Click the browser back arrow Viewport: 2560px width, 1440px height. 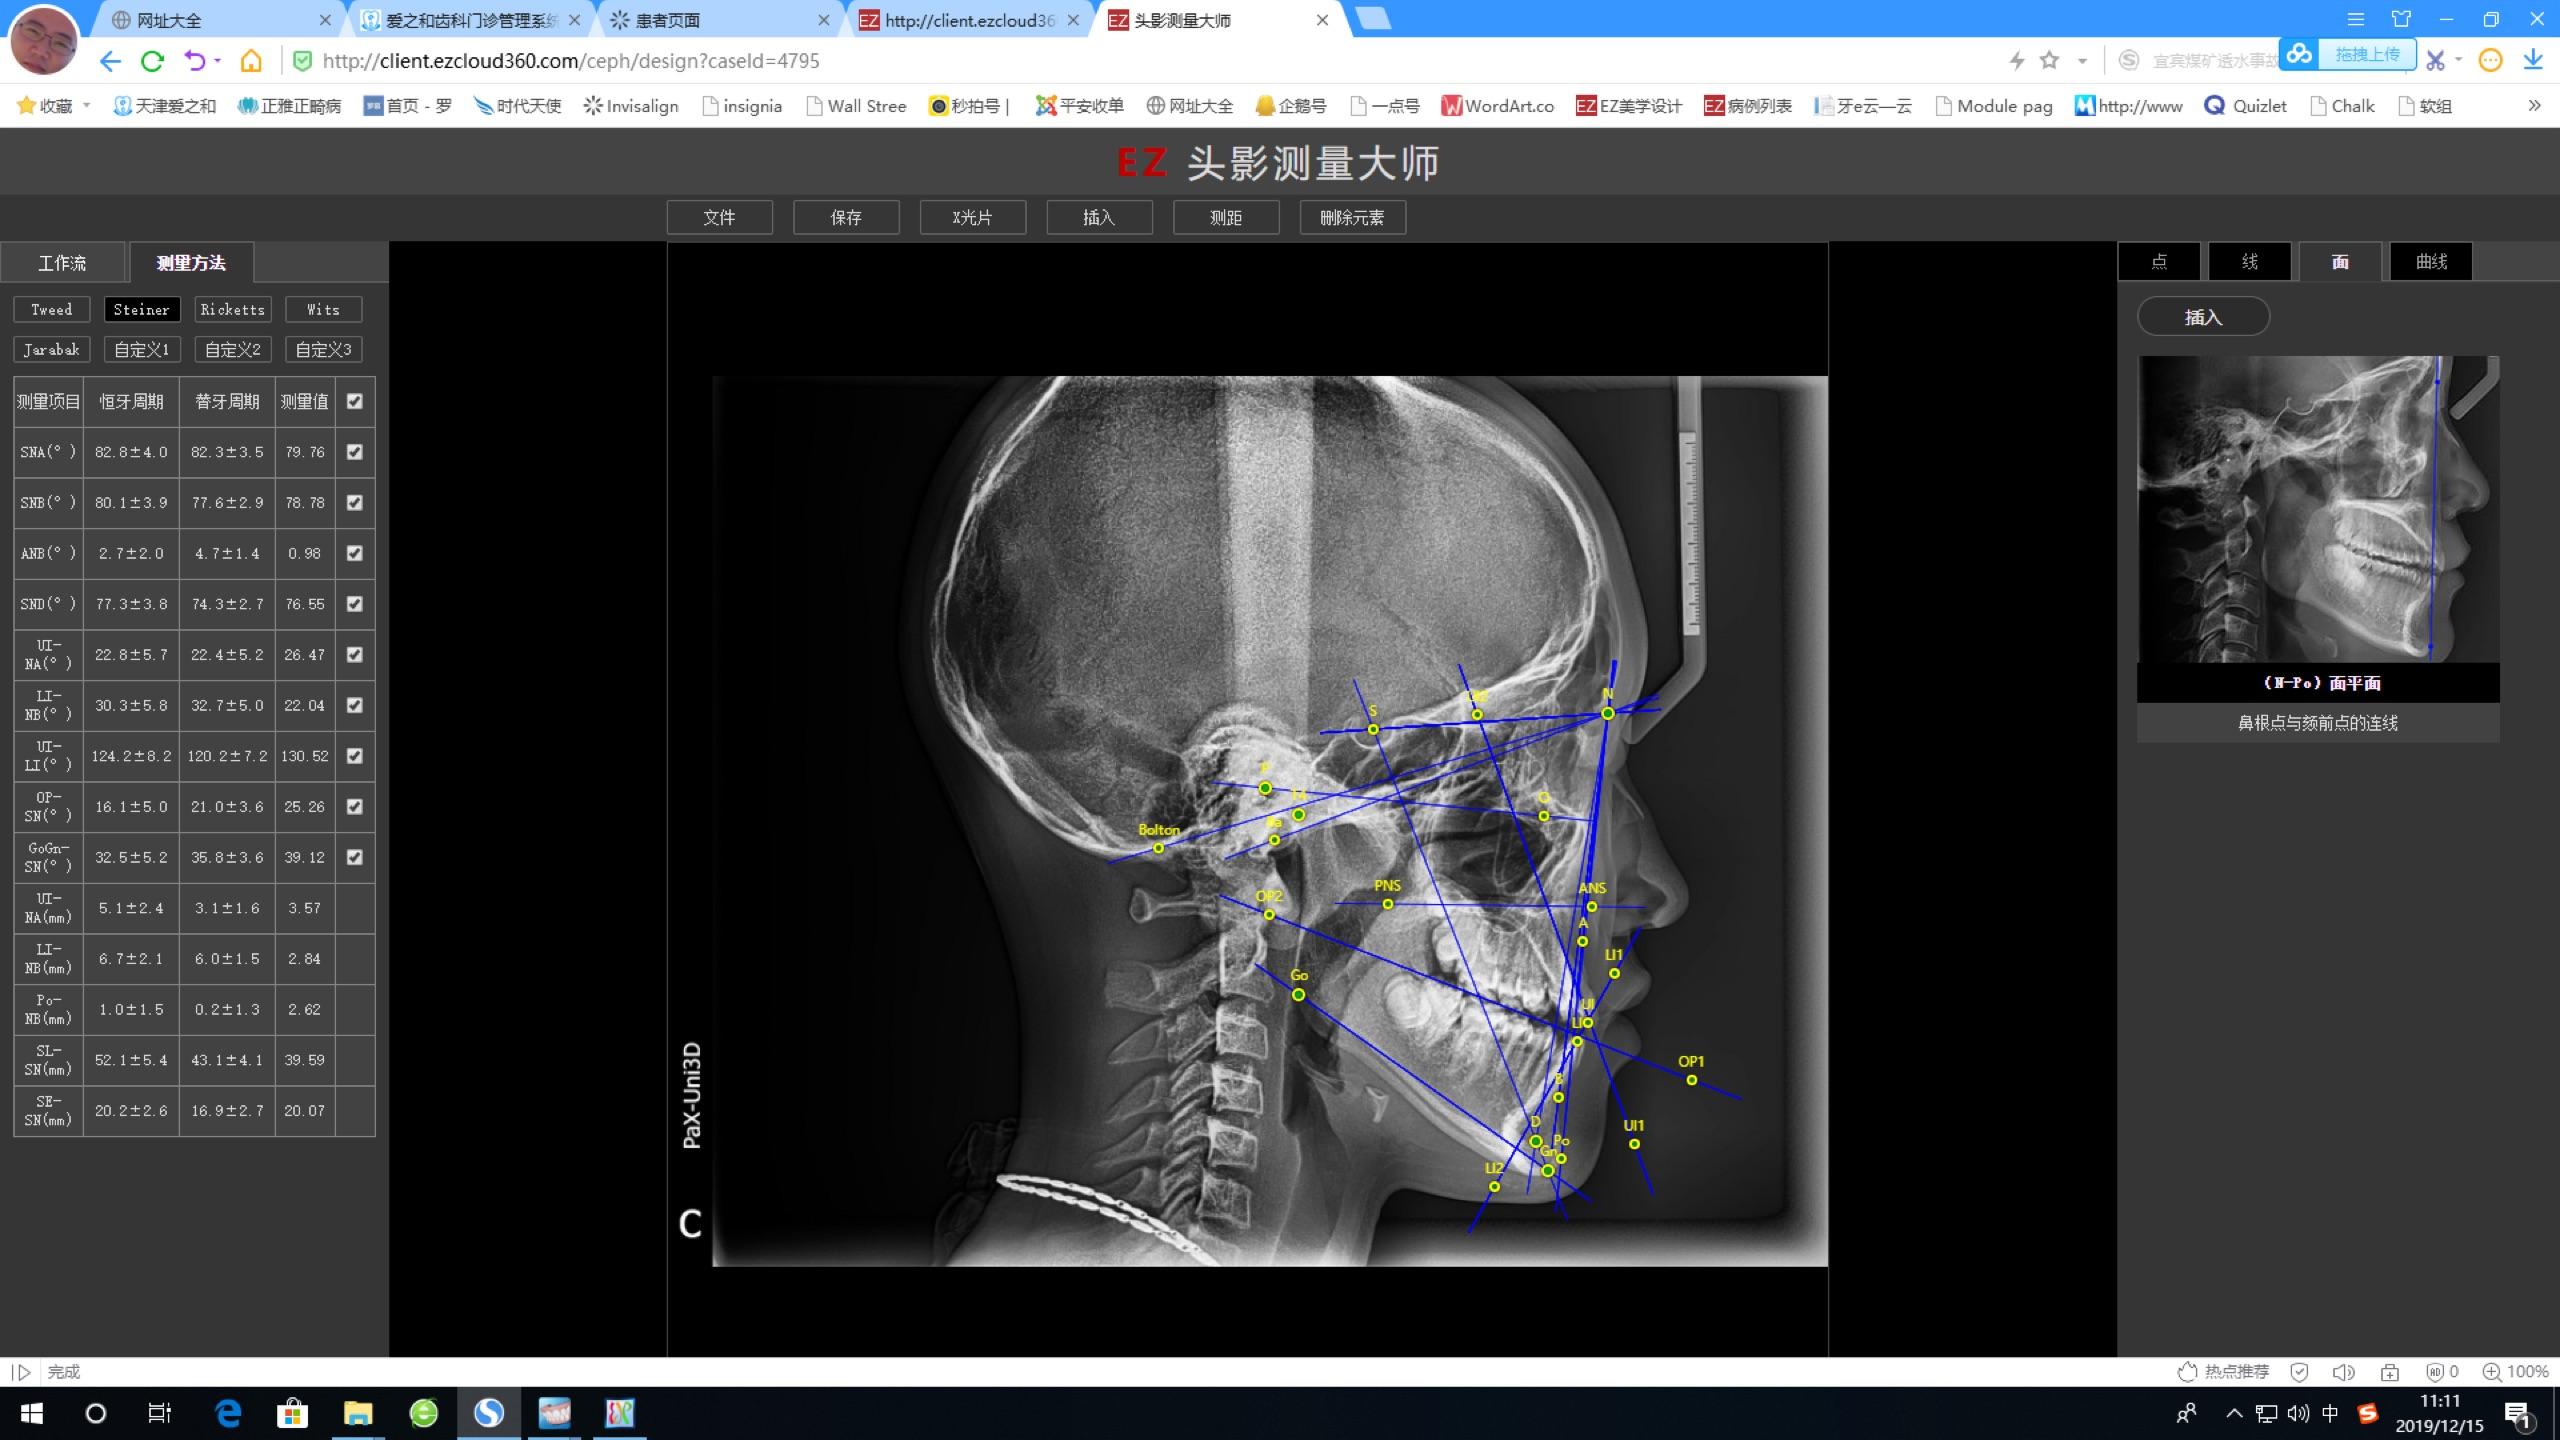pyautogui.click(x=110, y=61)
